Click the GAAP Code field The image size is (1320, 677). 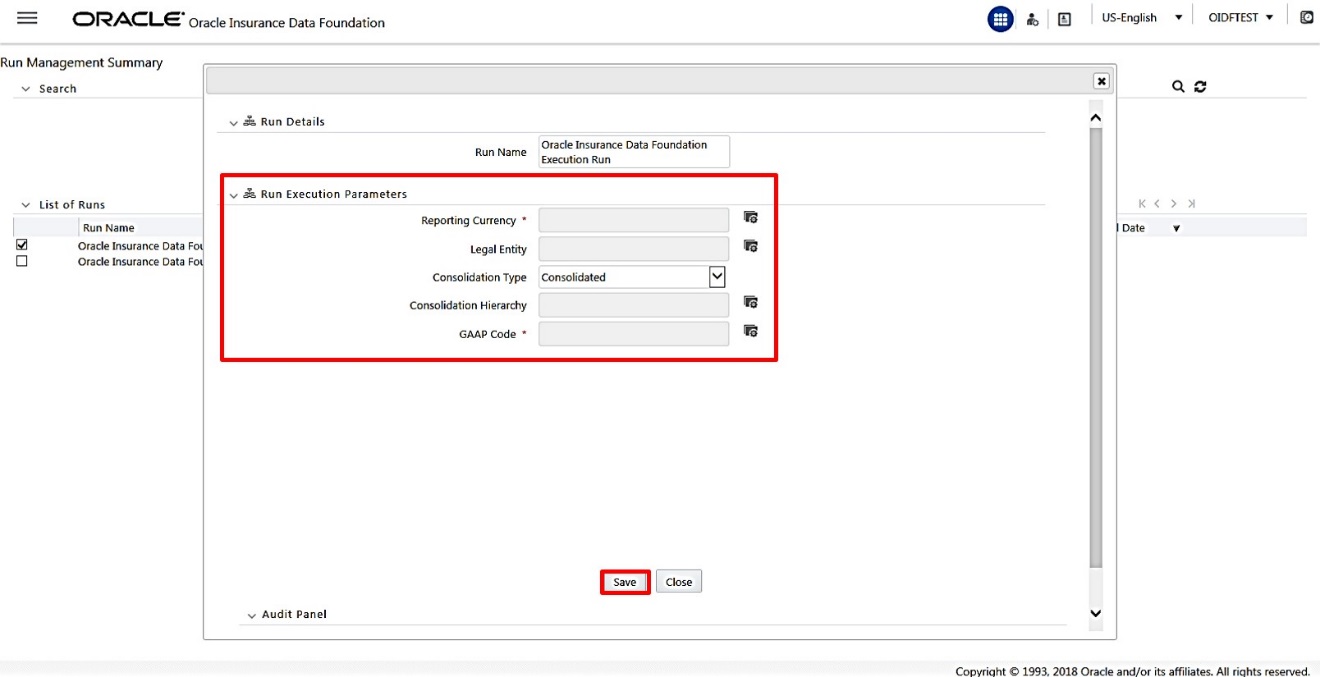634,334
